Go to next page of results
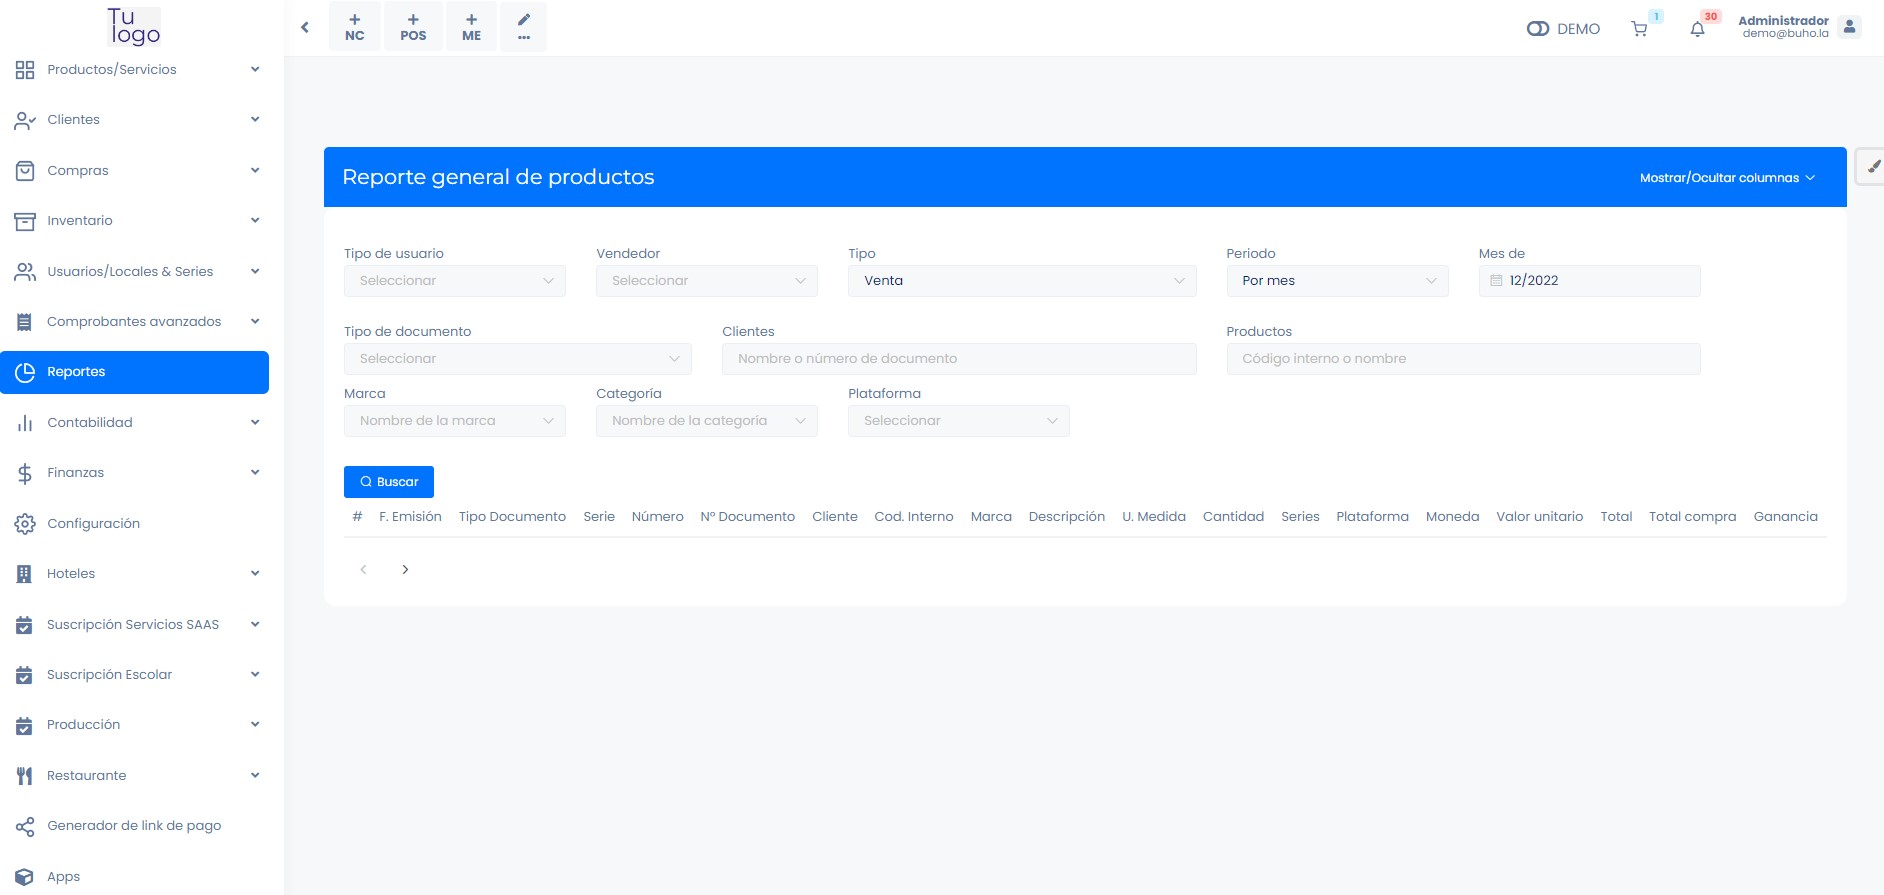Viewport: 1884px width, 895px height. tap(405, 570)
